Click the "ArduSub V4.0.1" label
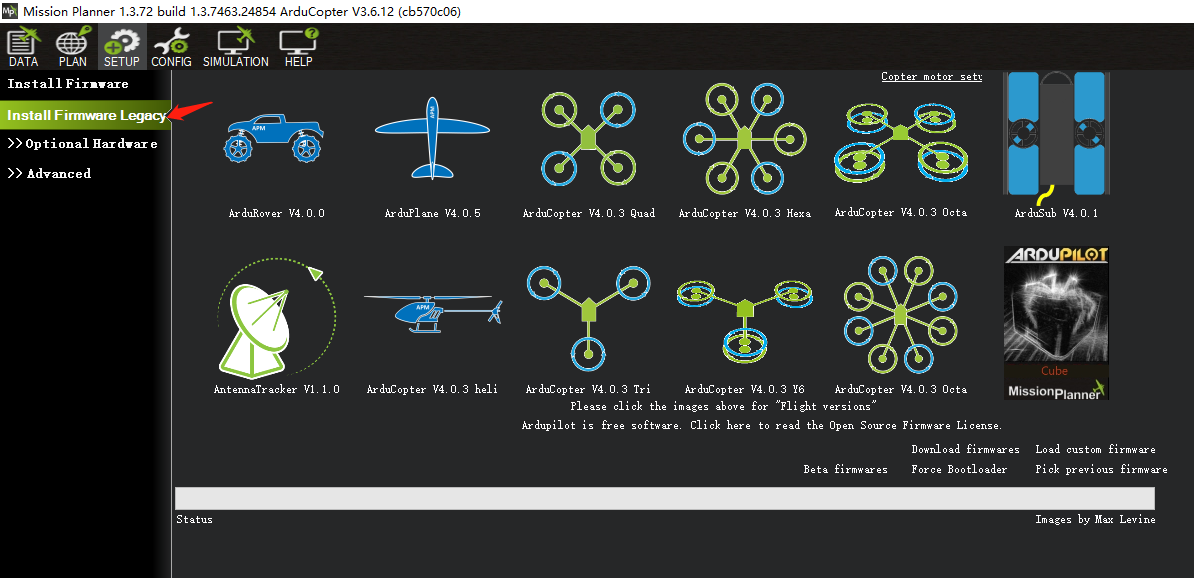The image size is (1194, 578). click(1056, 213)
